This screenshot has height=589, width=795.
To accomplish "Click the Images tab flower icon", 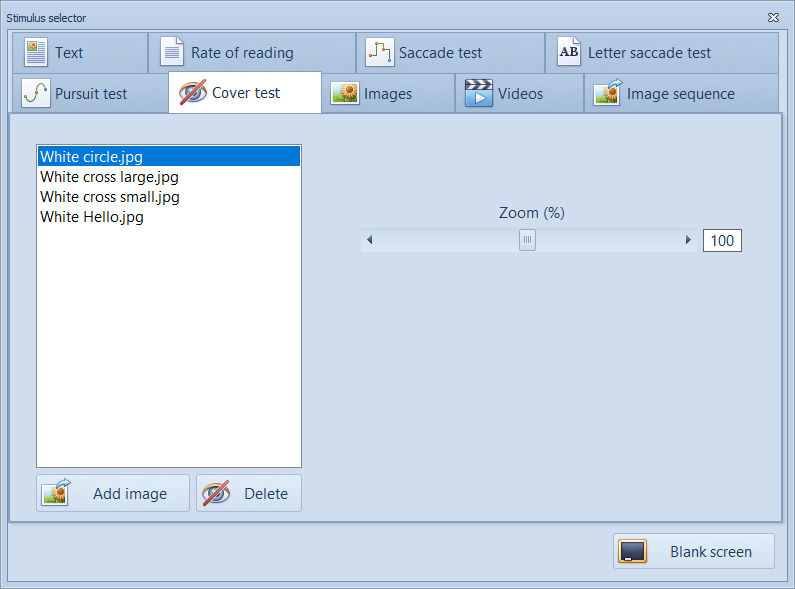I will coord(345,93).
